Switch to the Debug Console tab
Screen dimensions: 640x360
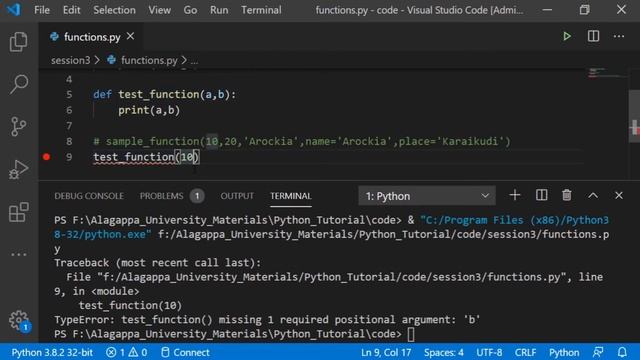tap(89, 196)
